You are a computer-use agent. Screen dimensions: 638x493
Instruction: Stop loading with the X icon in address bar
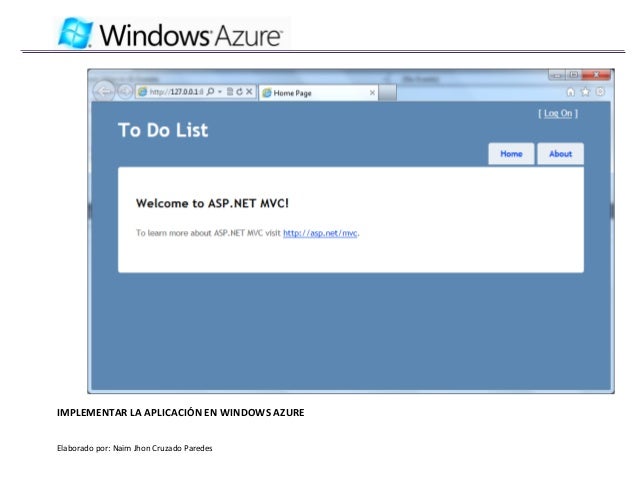(249, 92)
